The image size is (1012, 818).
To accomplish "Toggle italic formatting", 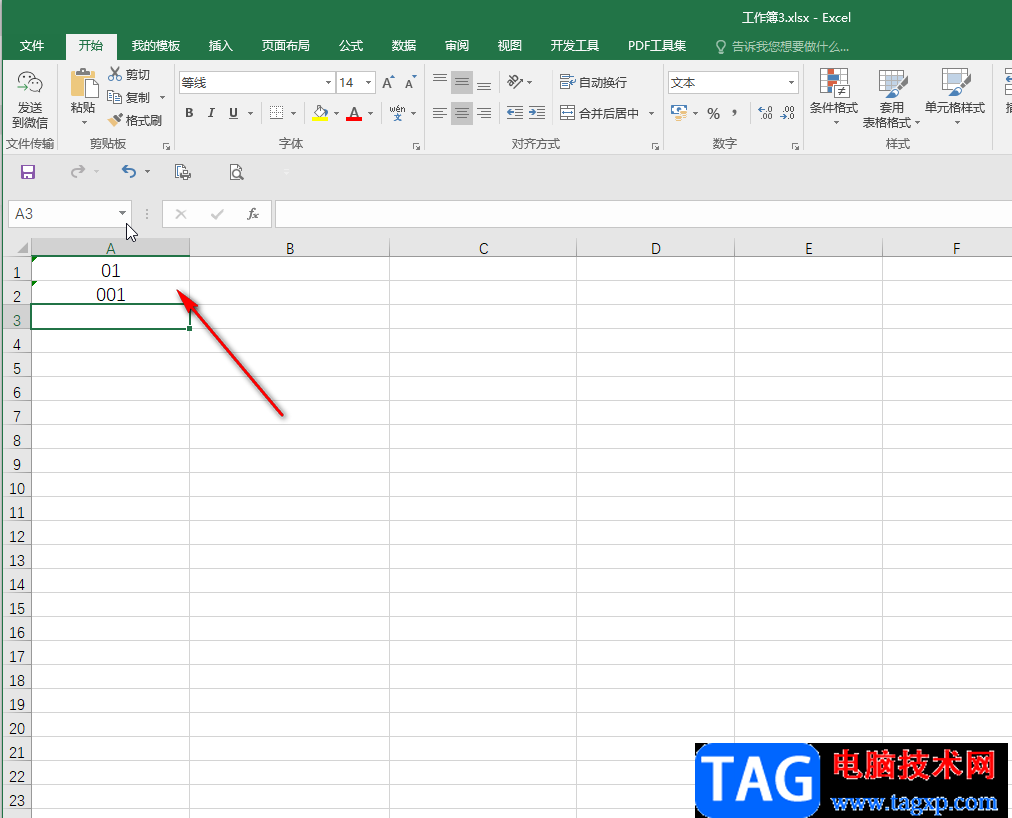I will [x=211, y=113].
